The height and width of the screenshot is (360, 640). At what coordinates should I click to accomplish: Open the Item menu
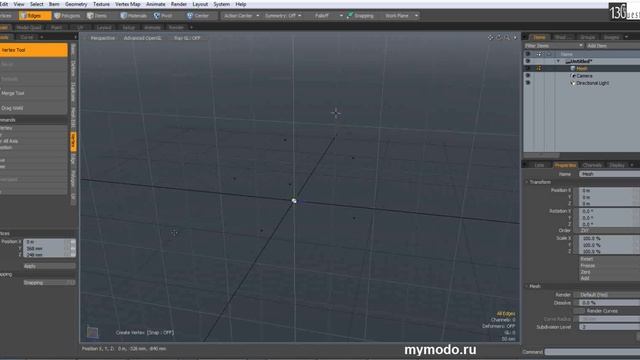coord(54,4)
